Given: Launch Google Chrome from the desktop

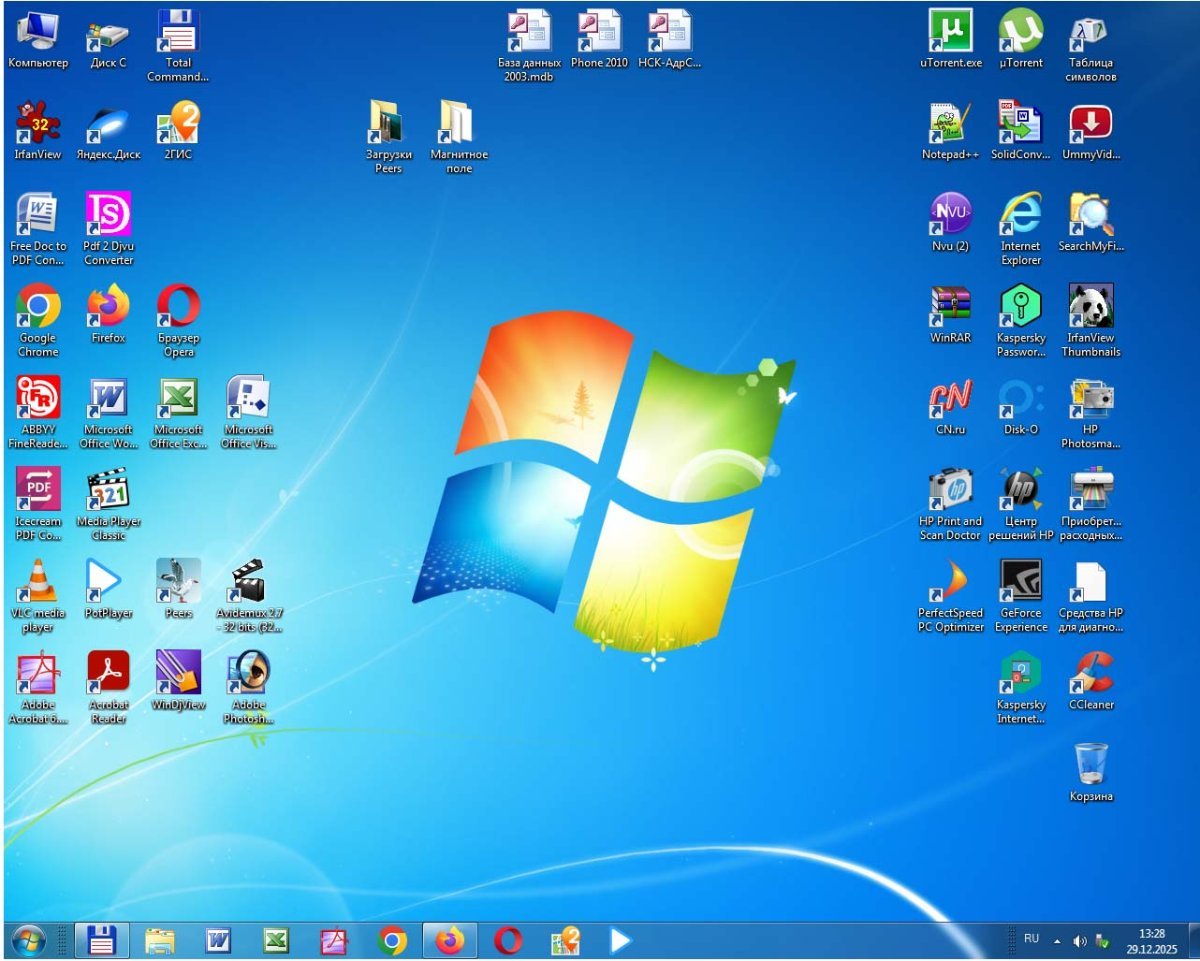Looking at the screenshot, I should [38, 307].
